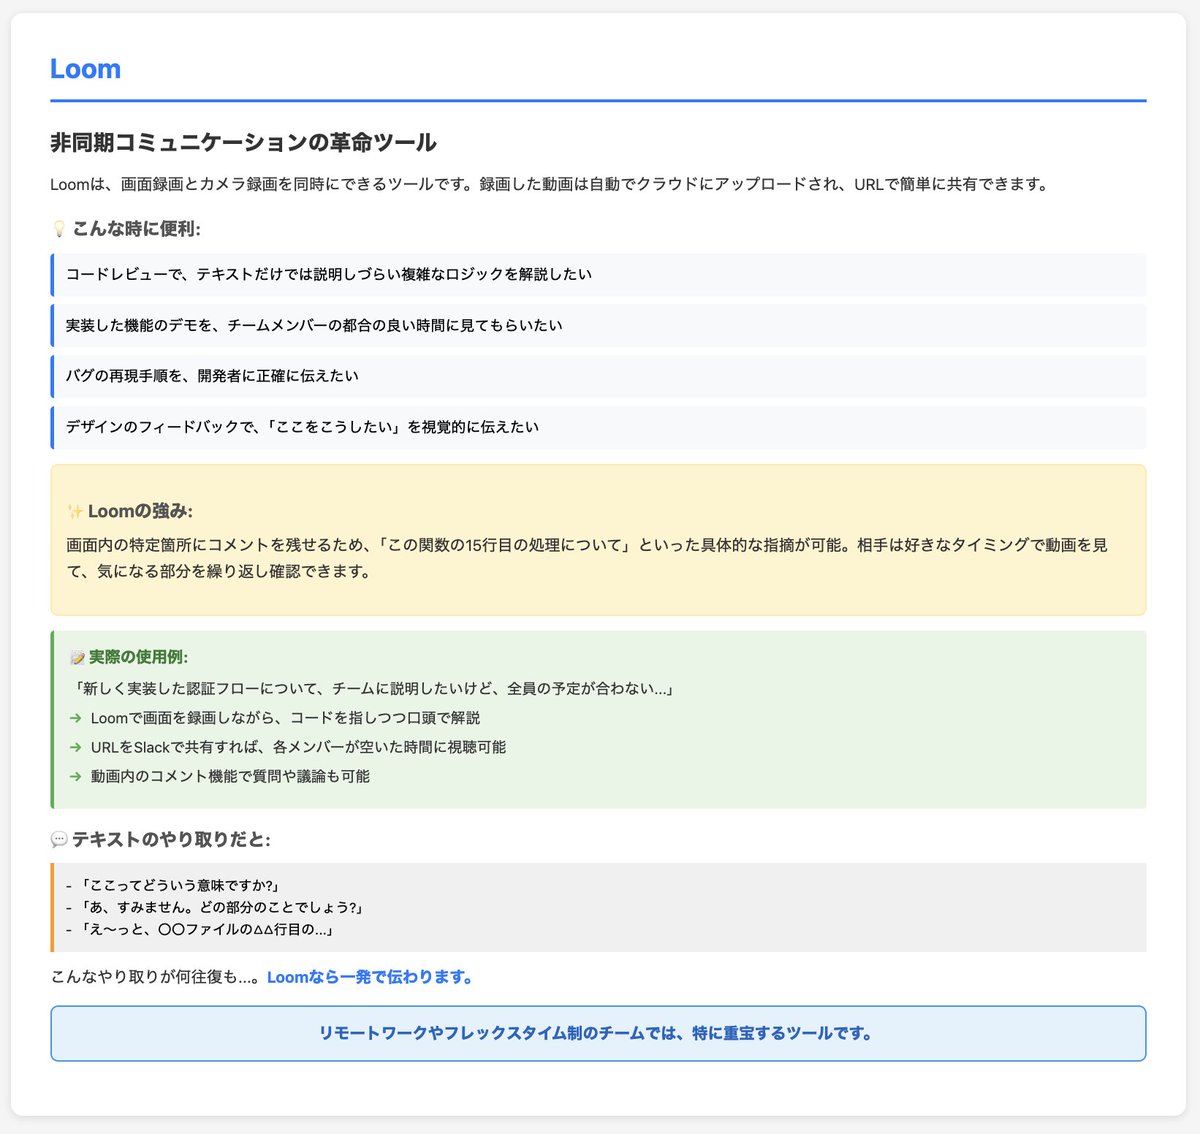
Task: Click the arrow before Loomで画面を録画しながら
Action: [75, 718]
